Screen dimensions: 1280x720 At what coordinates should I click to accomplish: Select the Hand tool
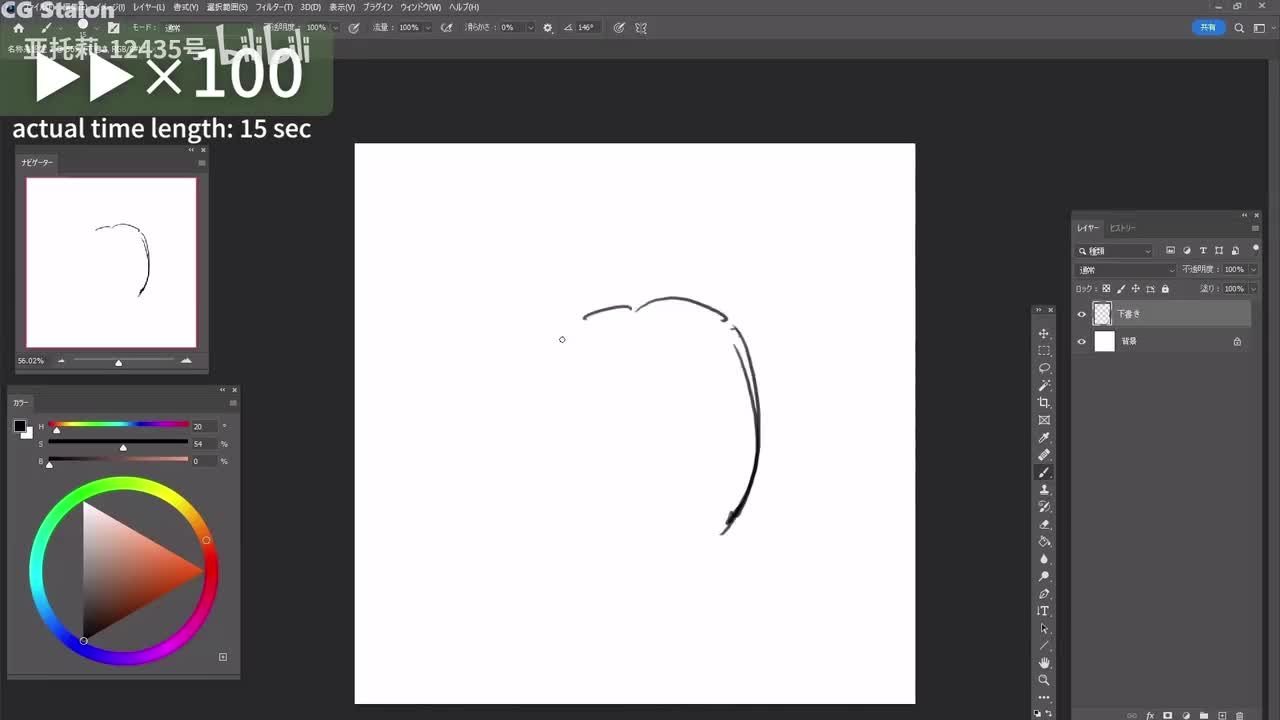pos(1044,663)
